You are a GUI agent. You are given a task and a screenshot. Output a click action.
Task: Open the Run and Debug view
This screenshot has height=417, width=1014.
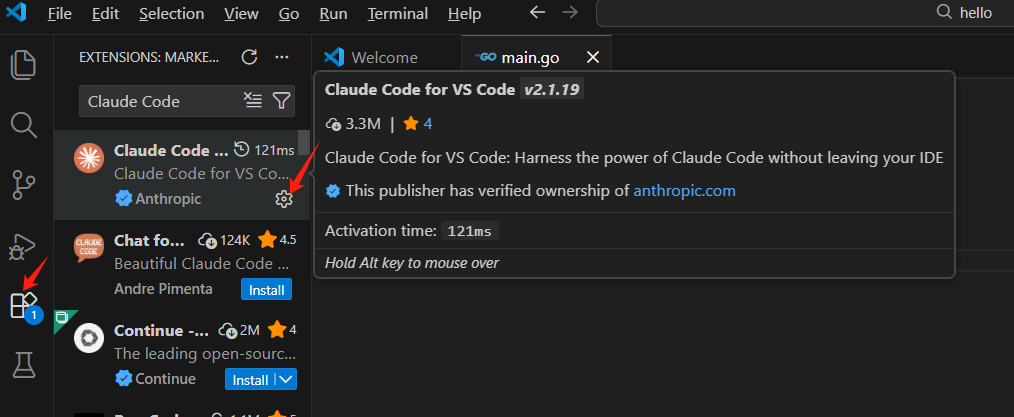point(24,245)
